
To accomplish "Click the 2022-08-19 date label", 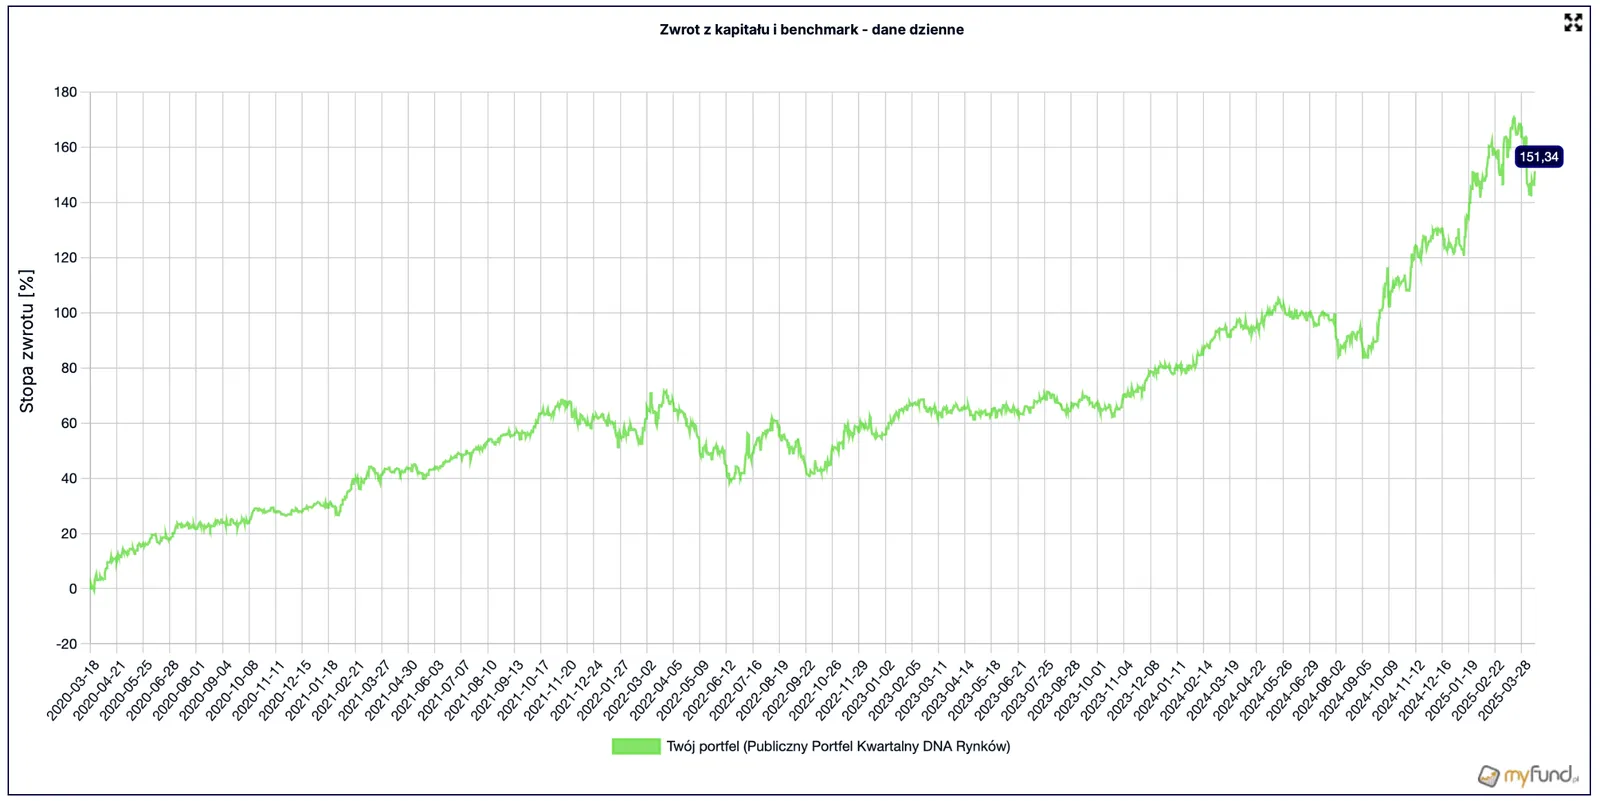I will pos(763,690).
